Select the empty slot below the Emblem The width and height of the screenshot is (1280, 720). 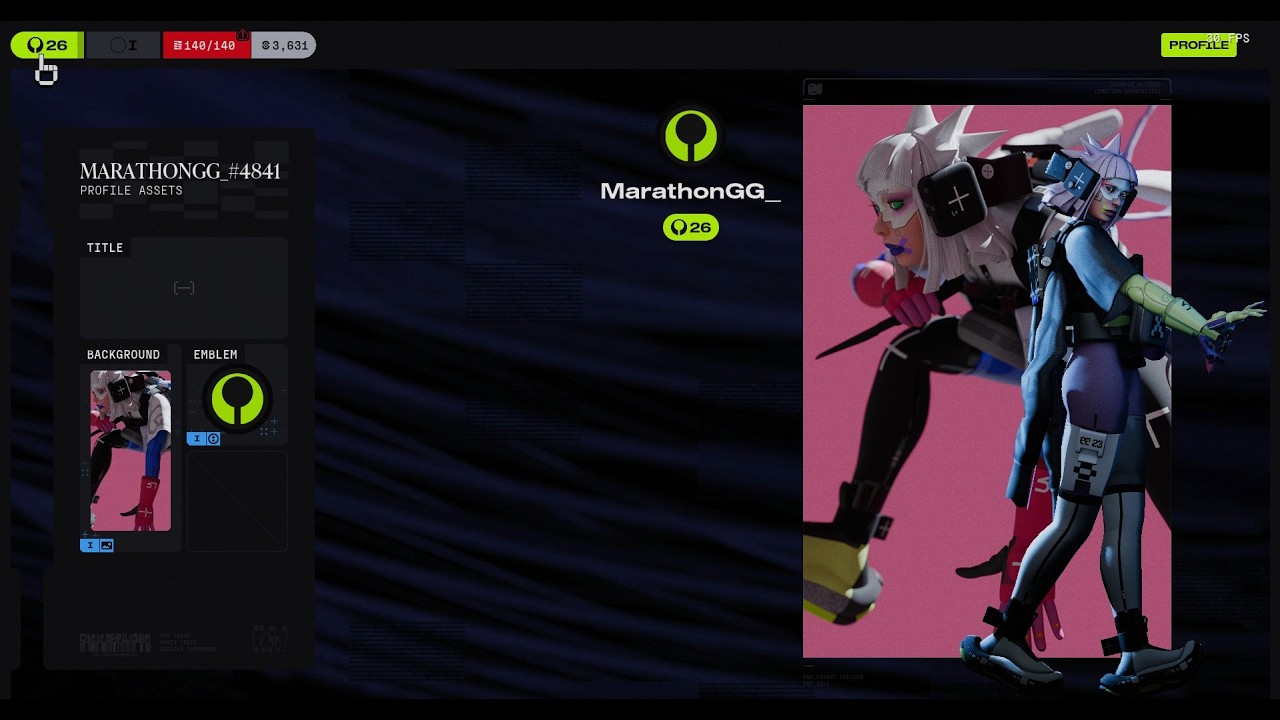pos(237,501)
